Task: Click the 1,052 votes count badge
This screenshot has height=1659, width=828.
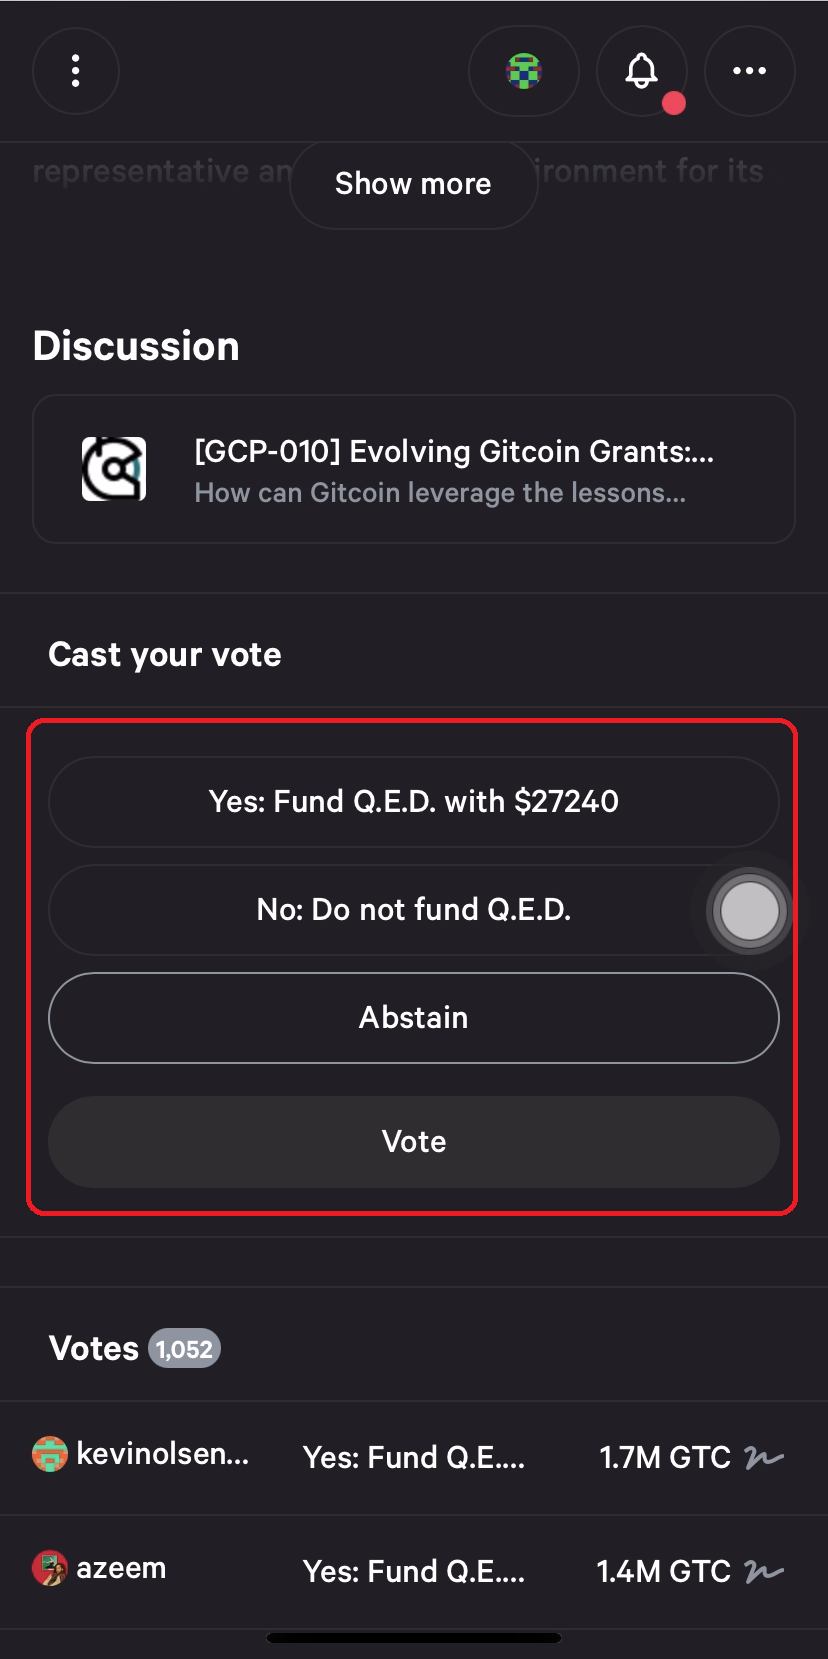Action: [x=184, y=1349]
